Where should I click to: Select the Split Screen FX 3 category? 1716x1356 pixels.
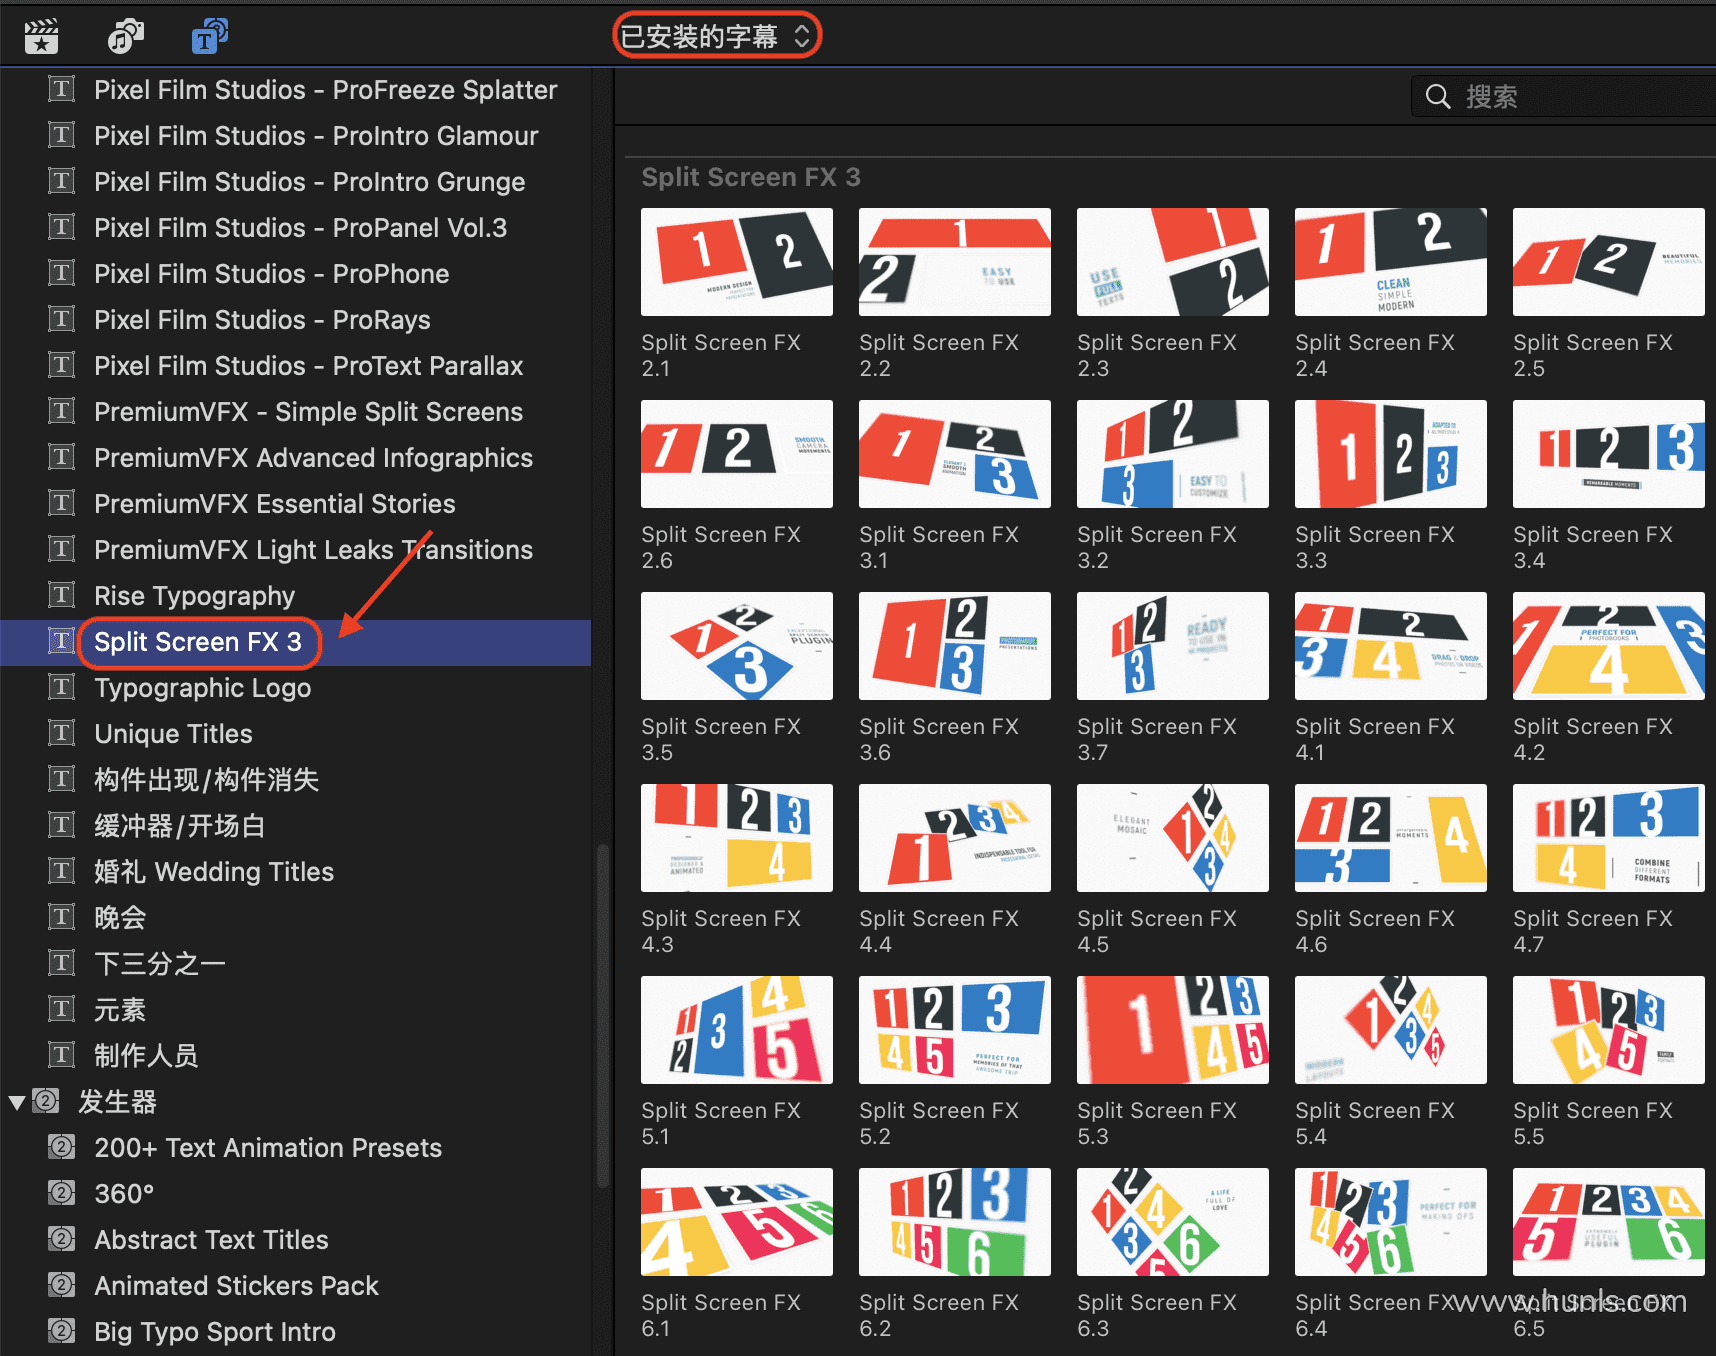point(197,642)
